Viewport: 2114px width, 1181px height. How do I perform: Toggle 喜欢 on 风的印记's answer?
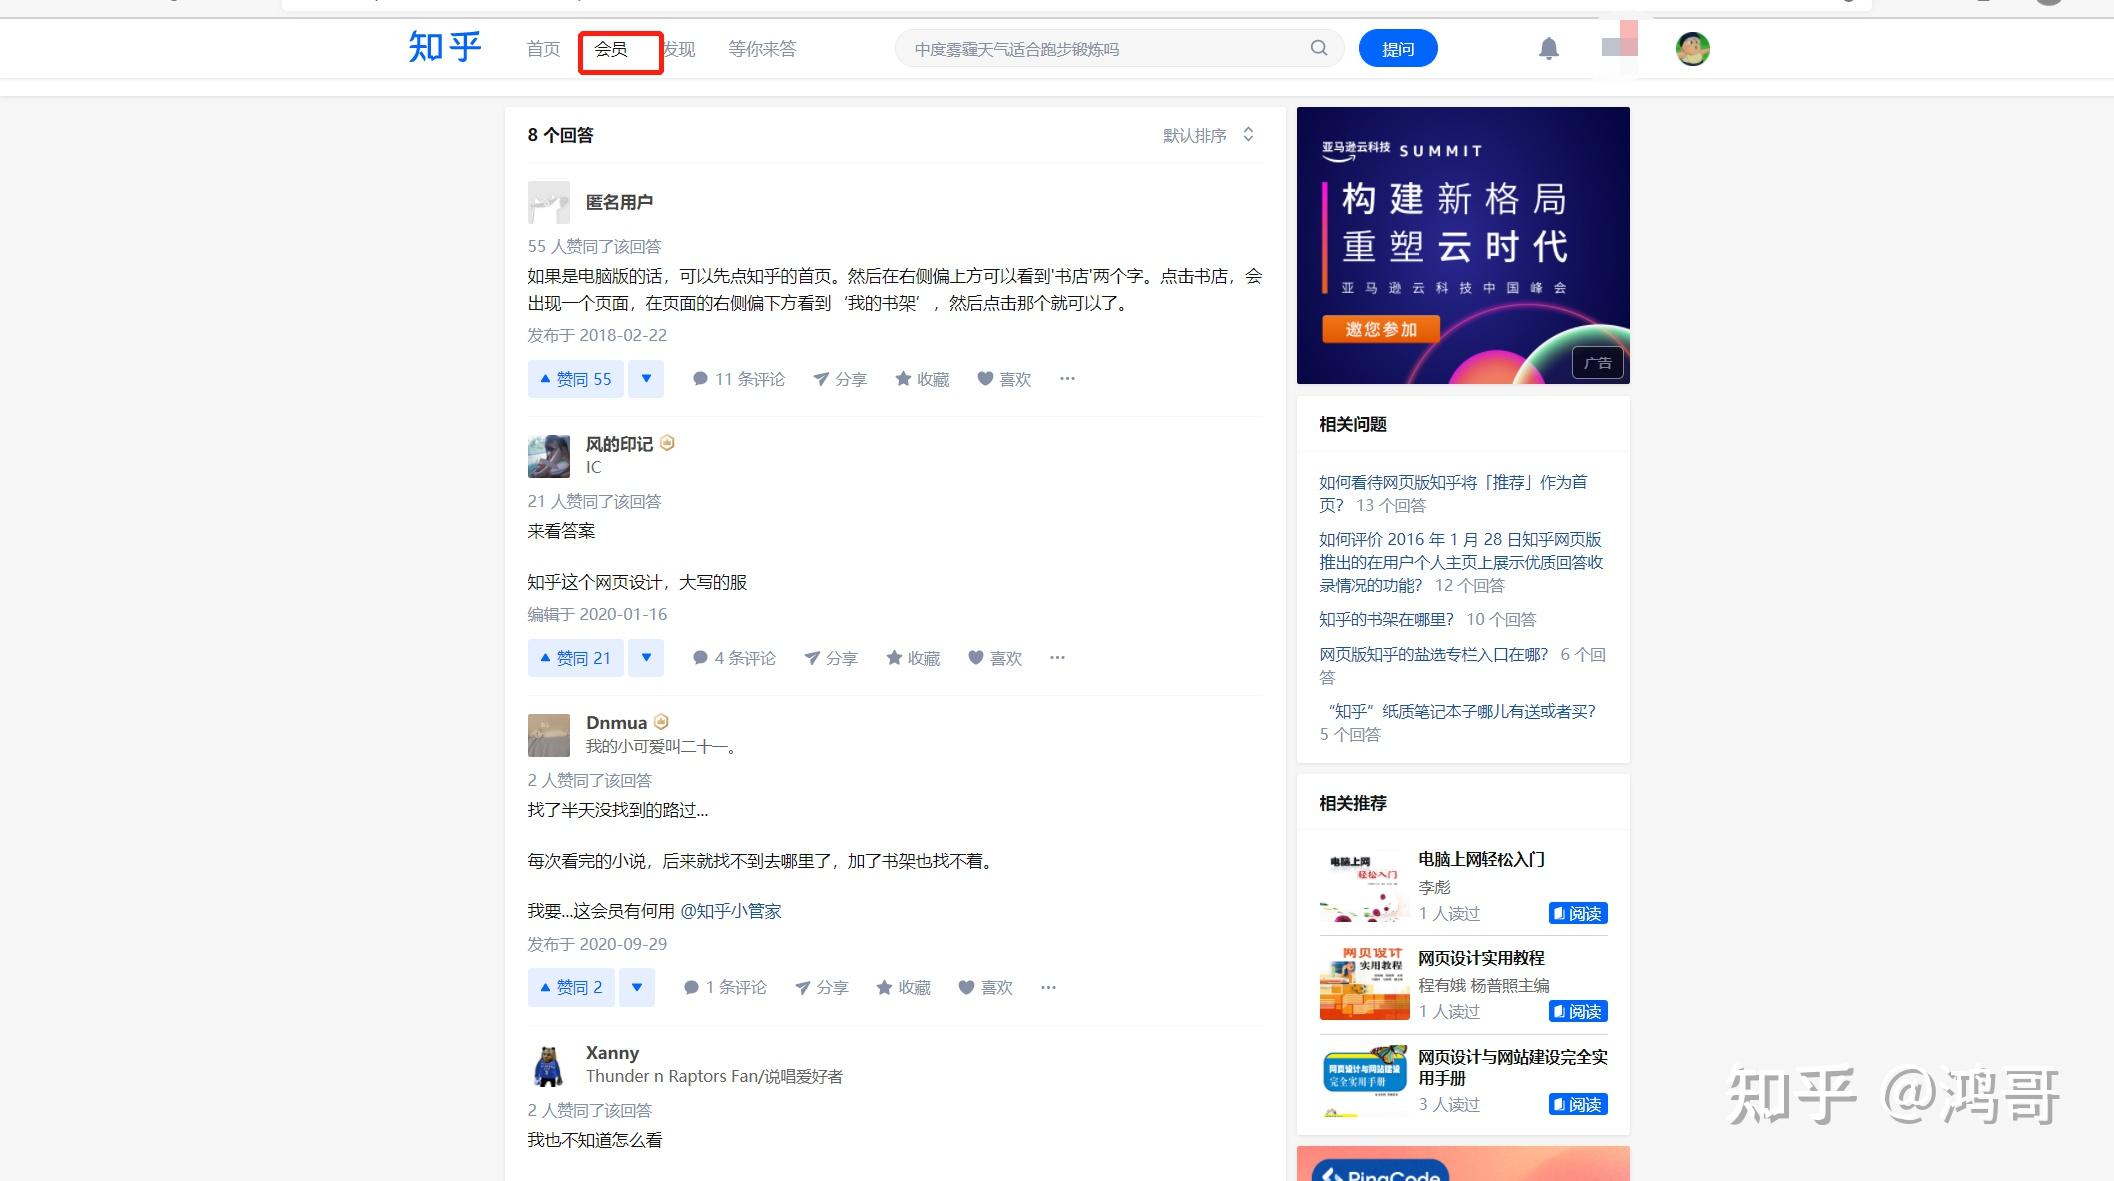tap(994, 658)
